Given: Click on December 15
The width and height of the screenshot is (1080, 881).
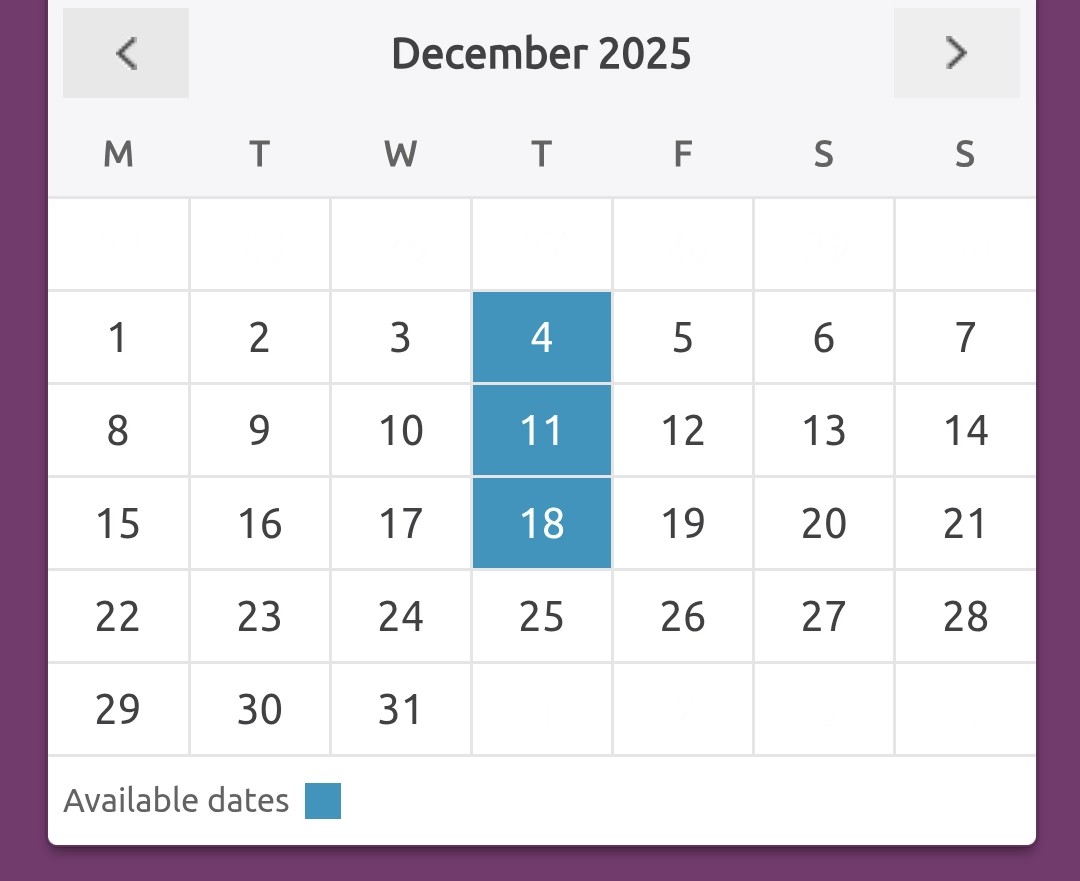Looking at the screenshot, I should click(118, 524).
